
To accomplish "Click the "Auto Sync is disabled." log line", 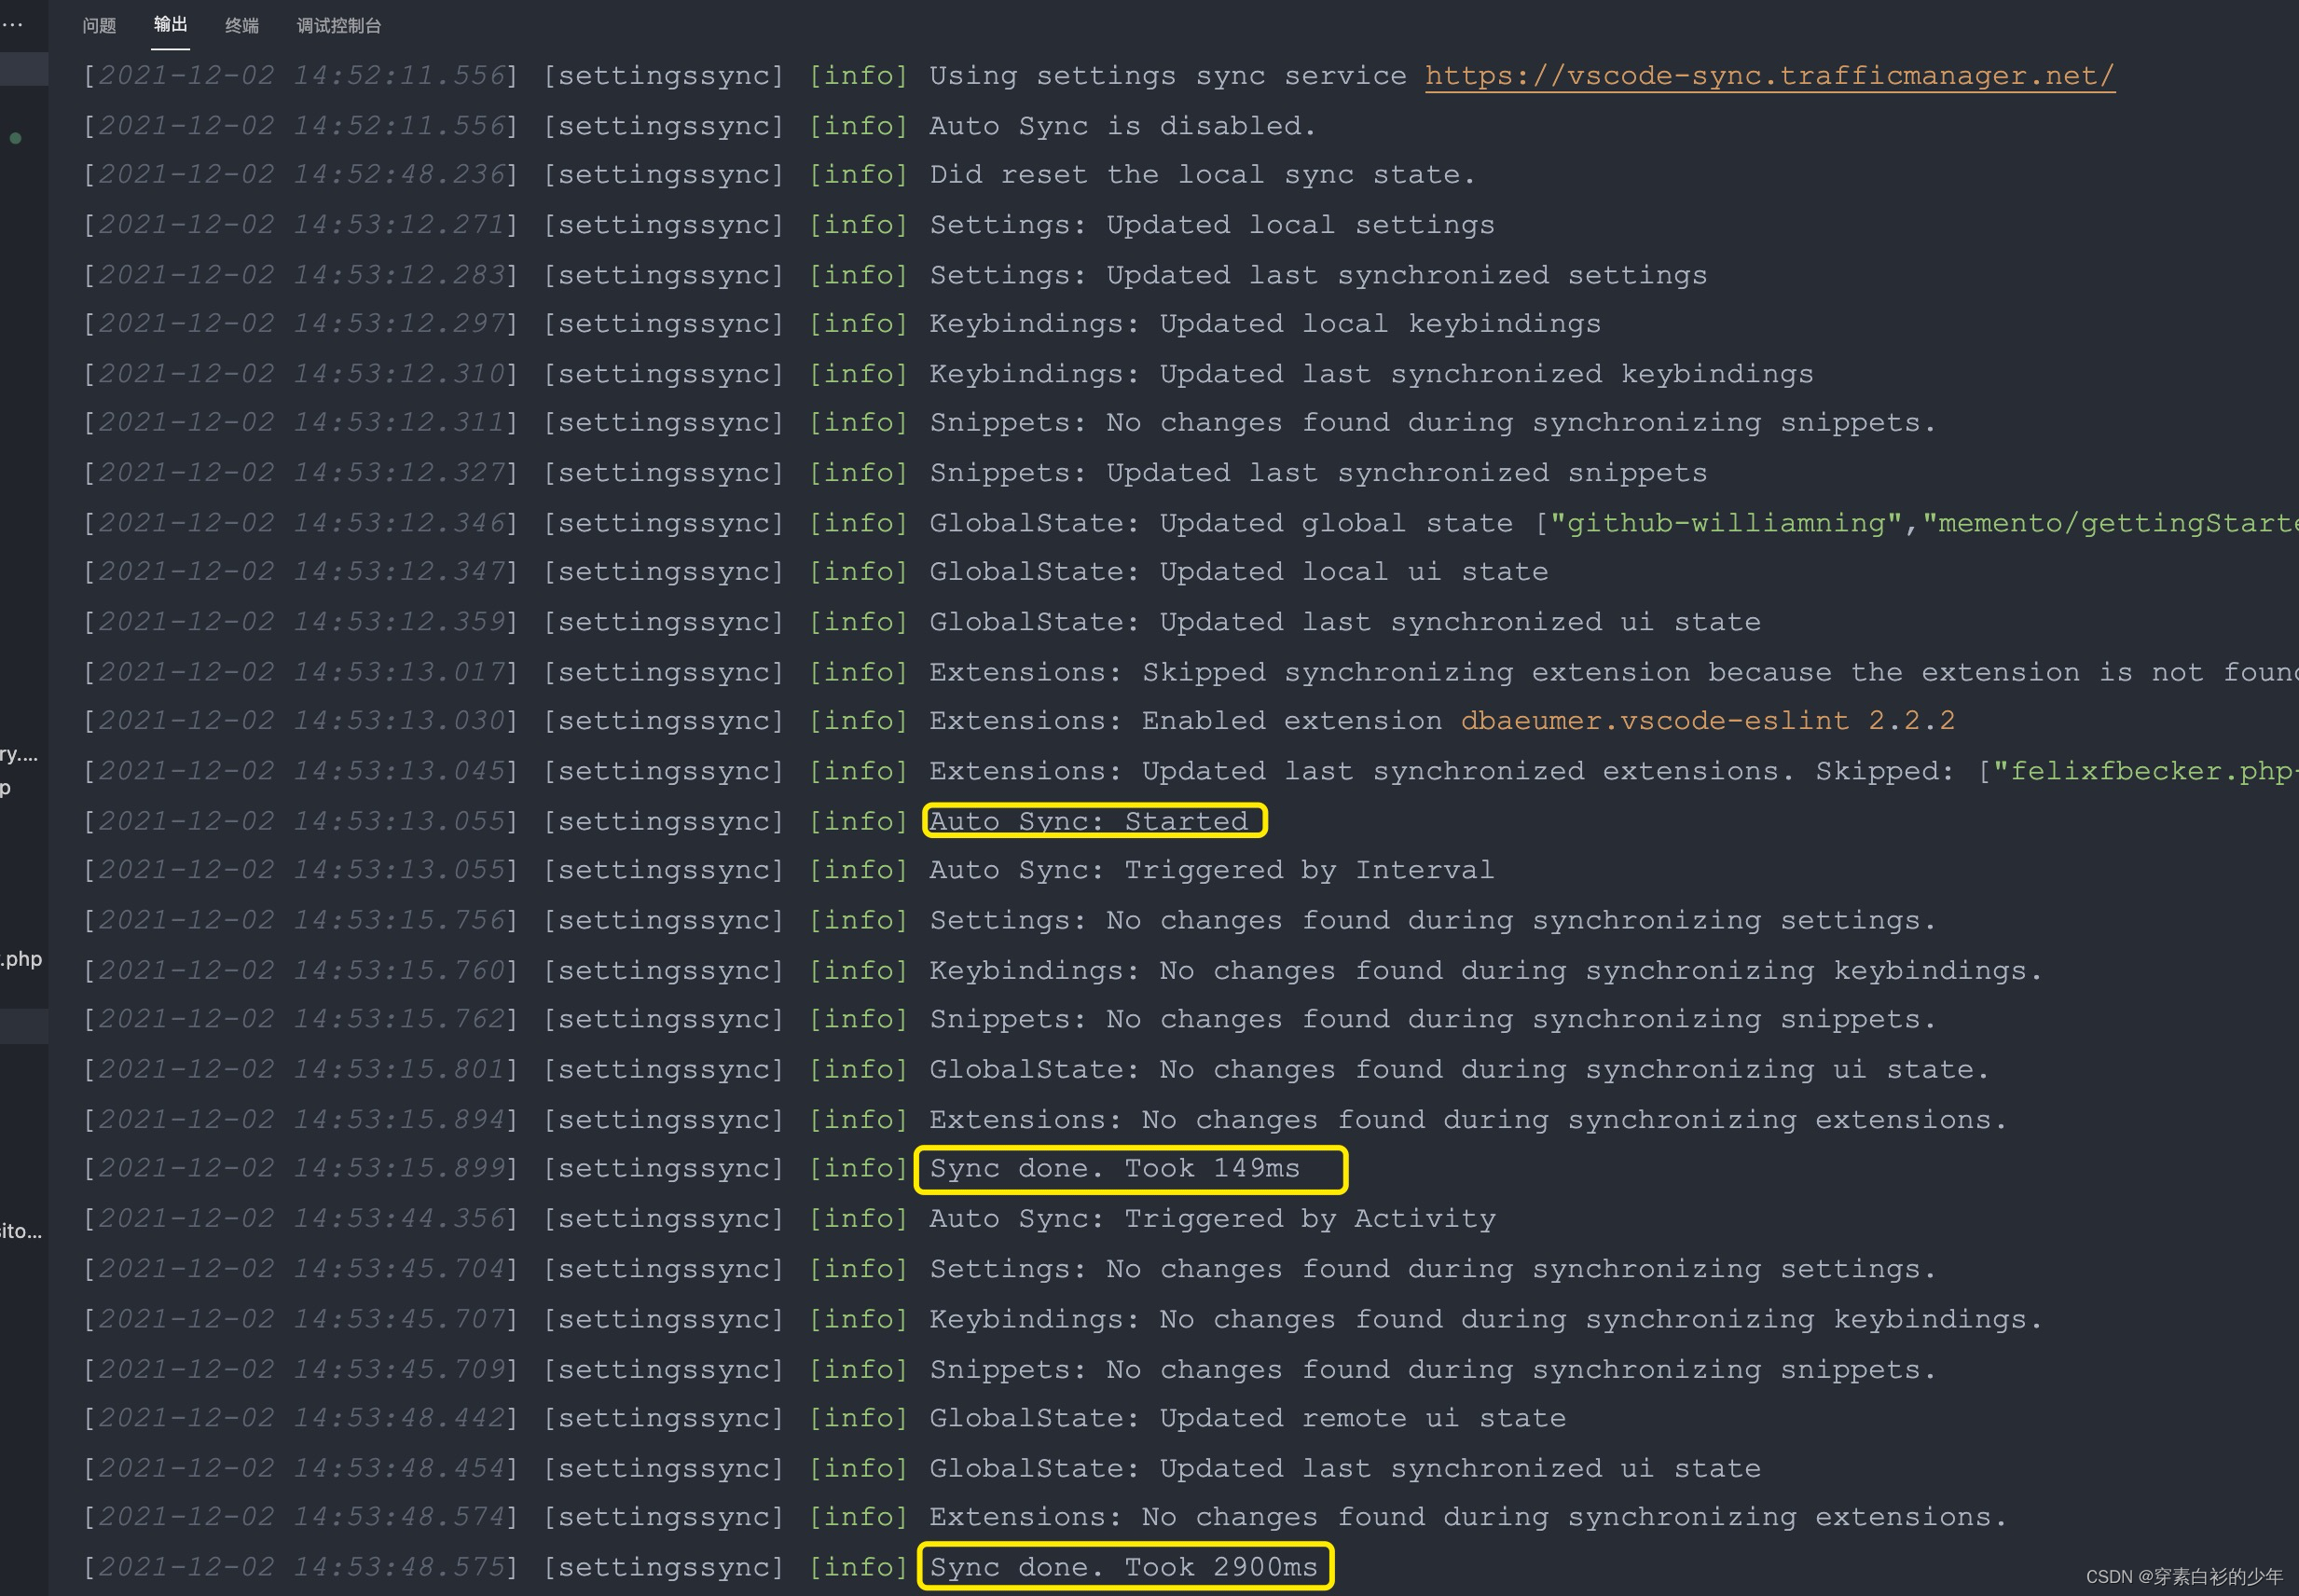I will click(x=1122, y=126).
